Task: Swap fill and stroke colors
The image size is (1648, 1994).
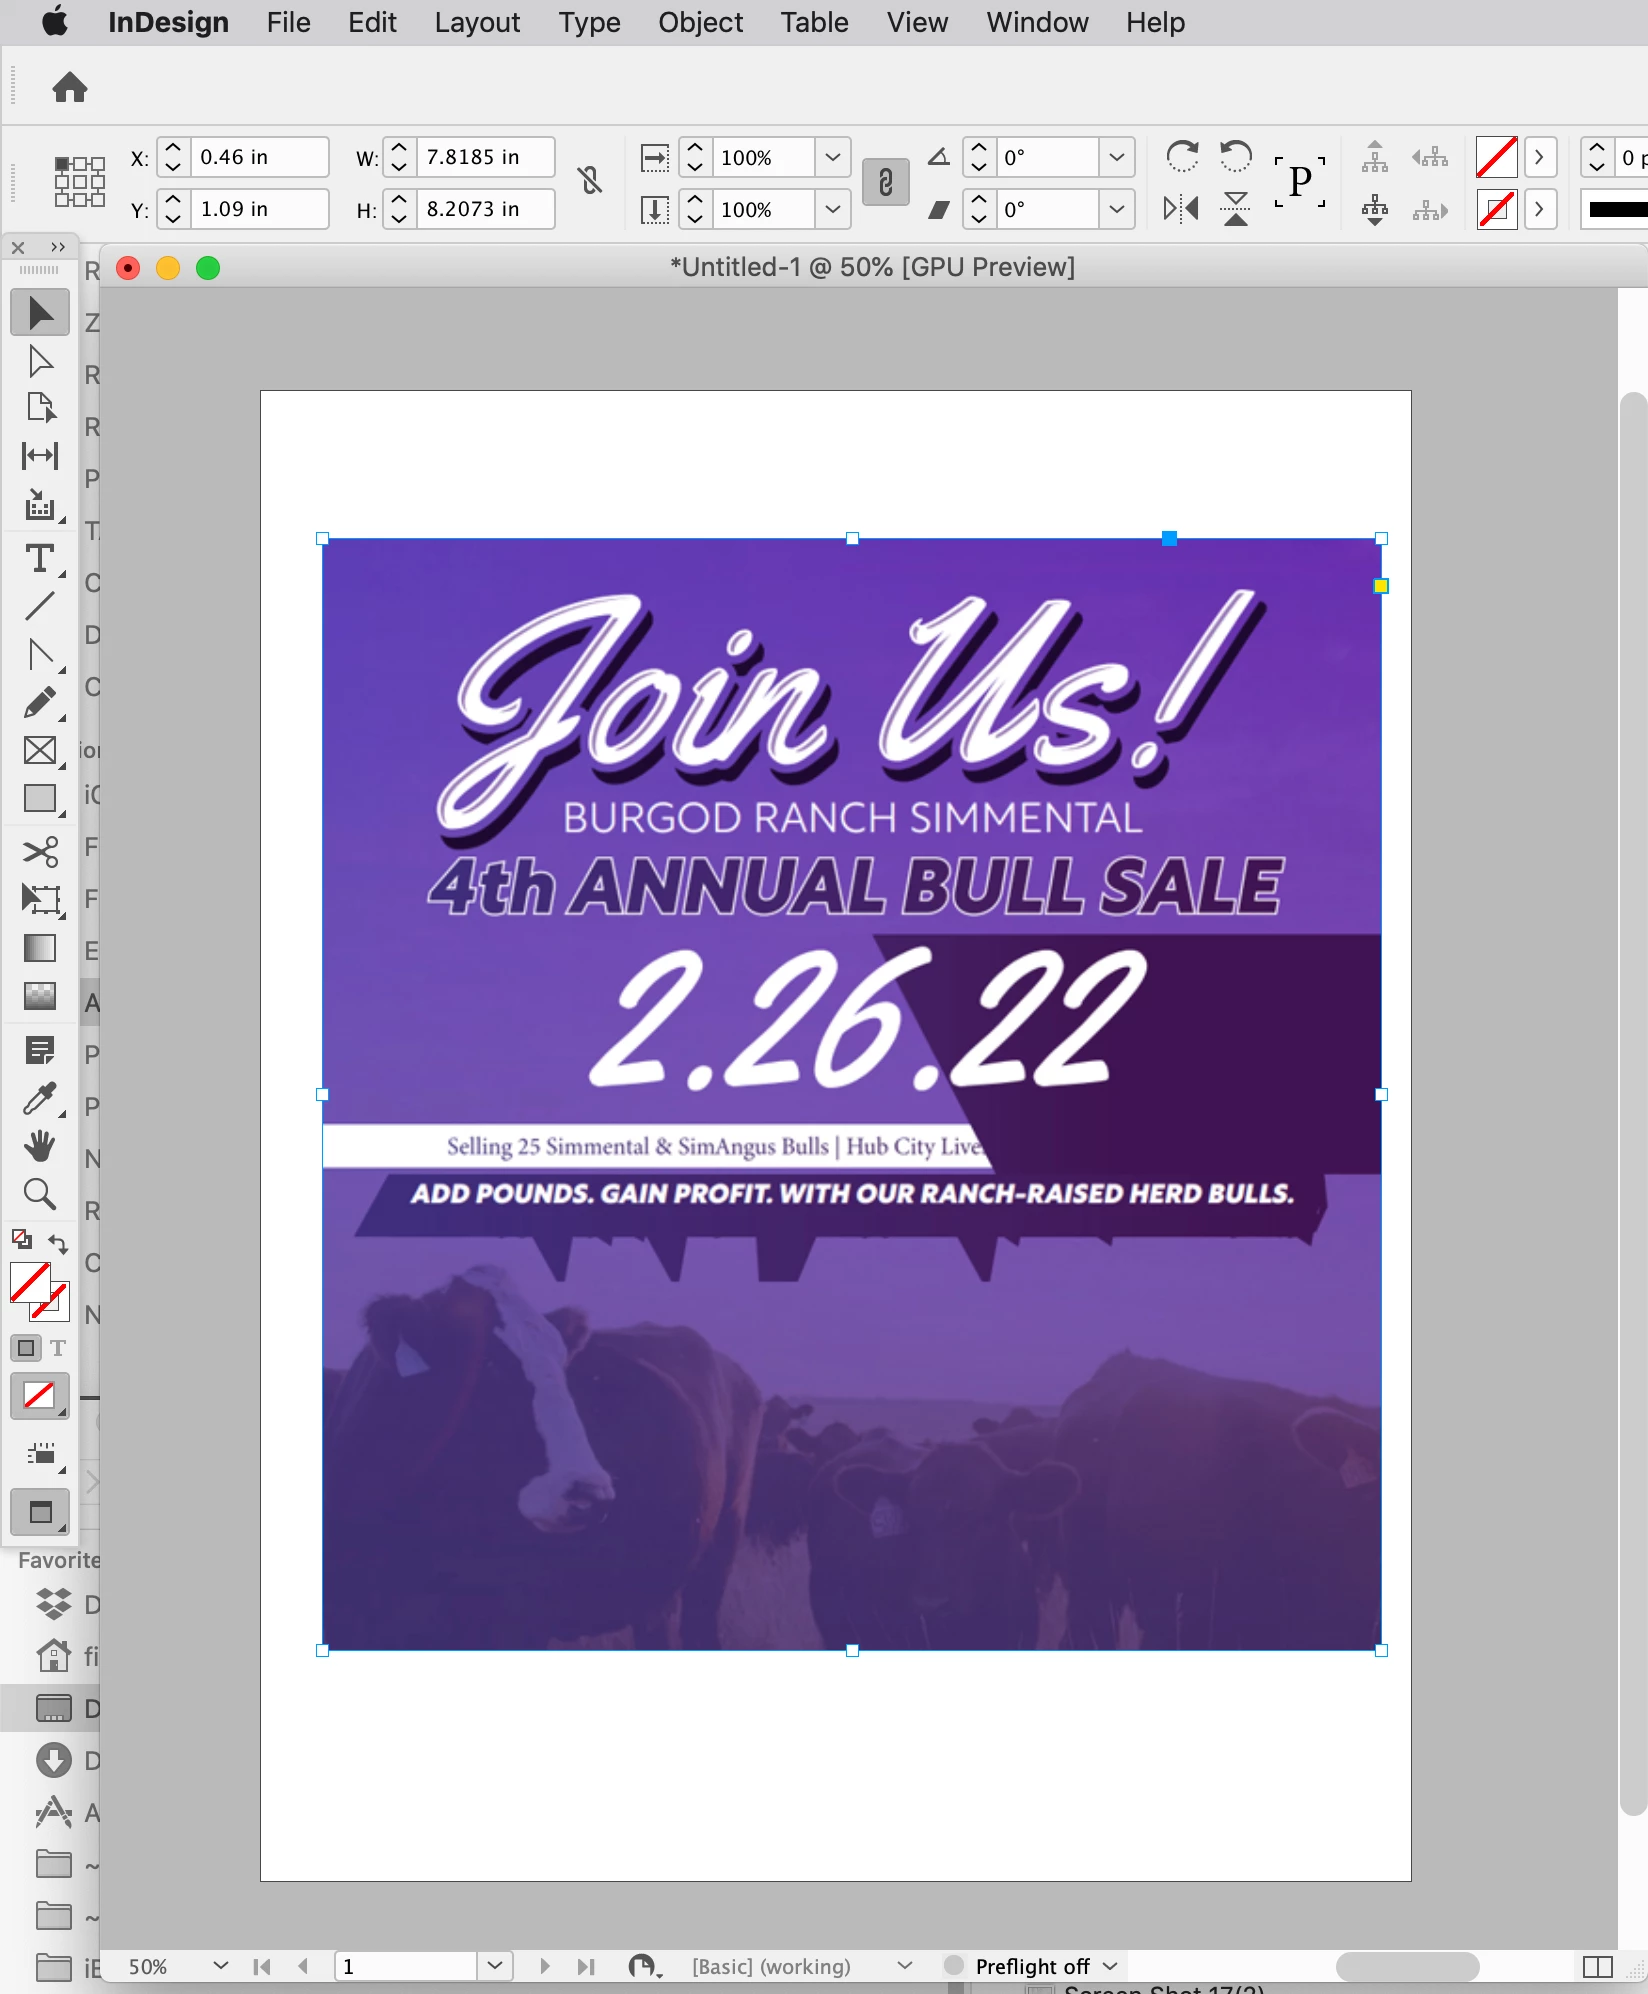Action: [57, 1243]
